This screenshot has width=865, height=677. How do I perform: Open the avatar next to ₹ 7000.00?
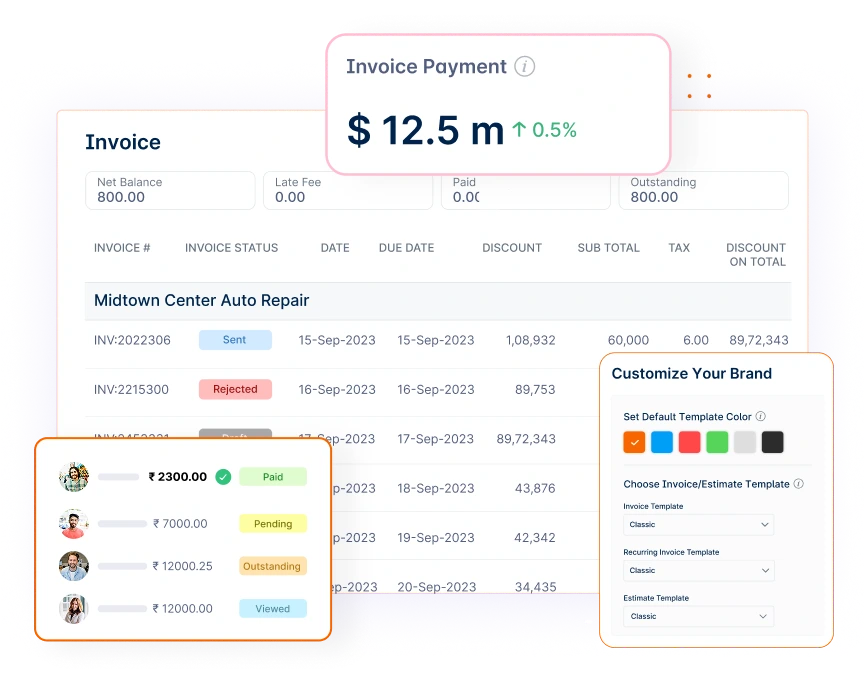pos(74,524)
